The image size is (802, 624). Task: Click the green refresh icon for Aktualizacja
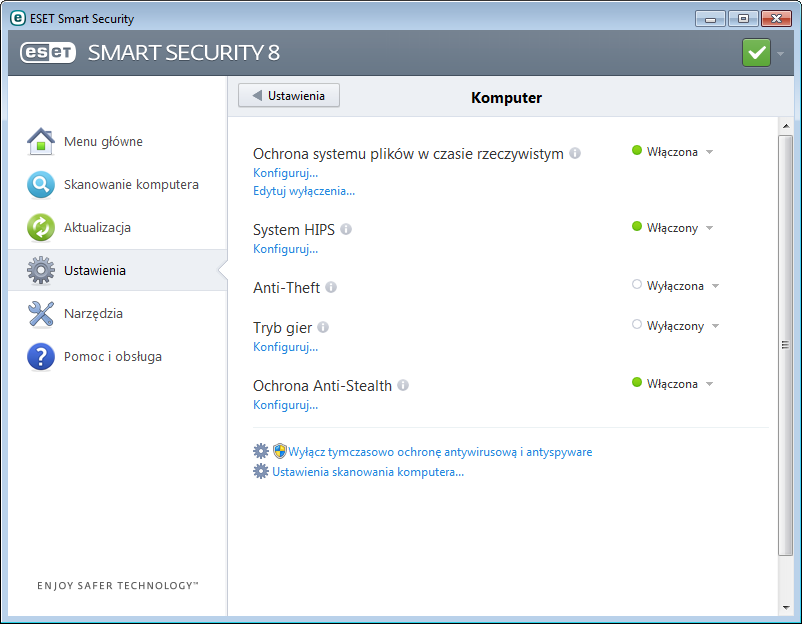coord(41,227)
